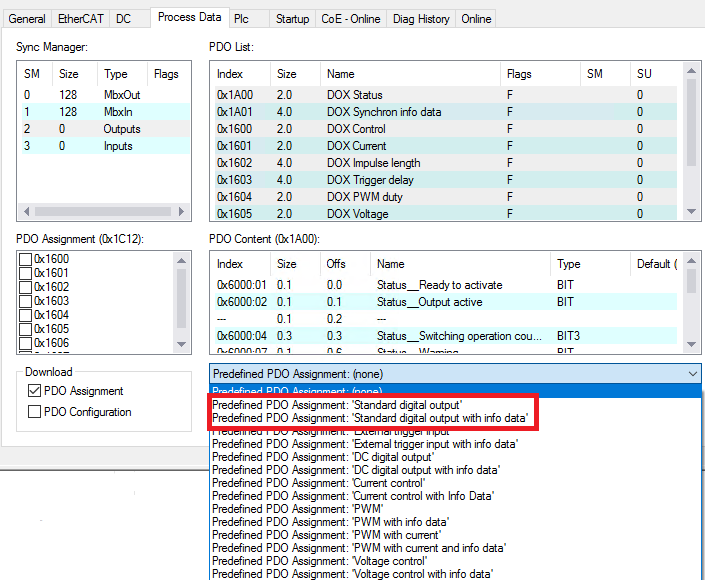
Task: Enable the PDO Configuration download checkbox
Action: 34,411
